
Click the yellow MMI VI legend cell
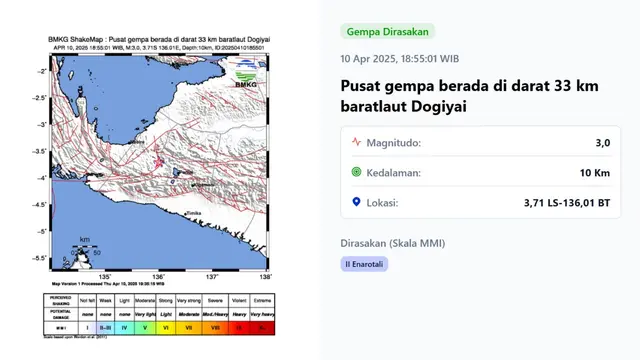click(x=166, y=328)
